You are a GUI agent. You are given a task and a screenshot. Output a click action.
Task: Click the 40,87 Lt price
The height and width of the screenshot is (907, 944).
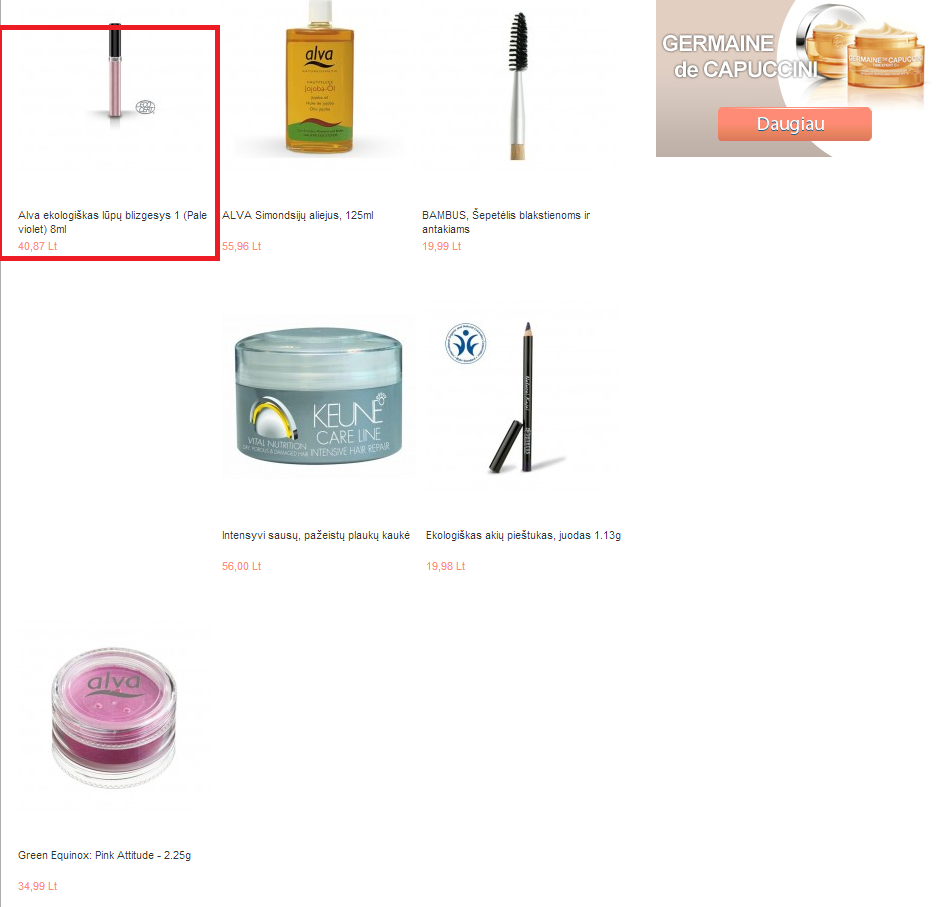(x=37, y=246)
